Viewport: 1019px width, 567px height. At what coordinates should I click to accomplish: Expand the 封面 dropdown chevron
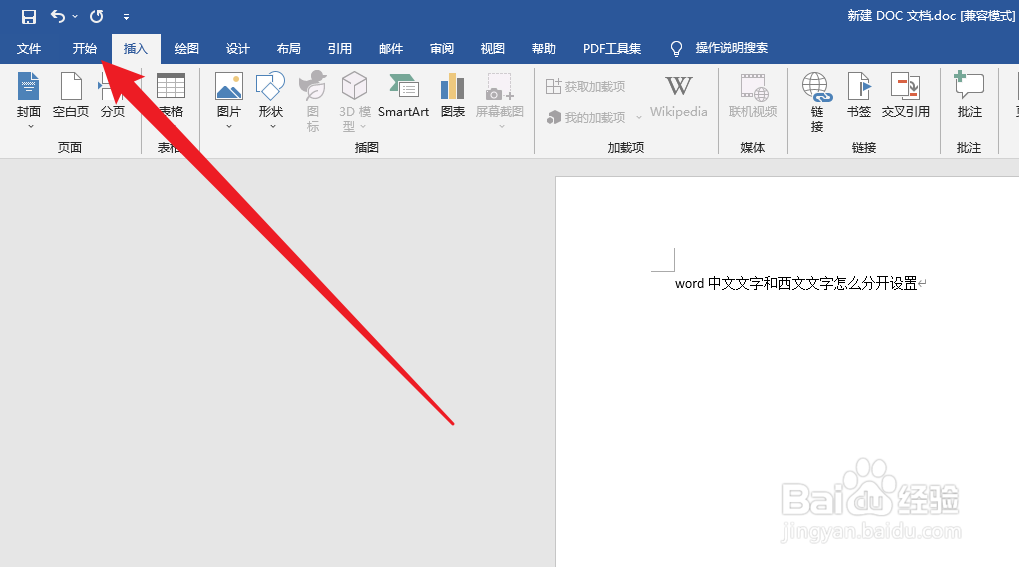click(31, 127)
